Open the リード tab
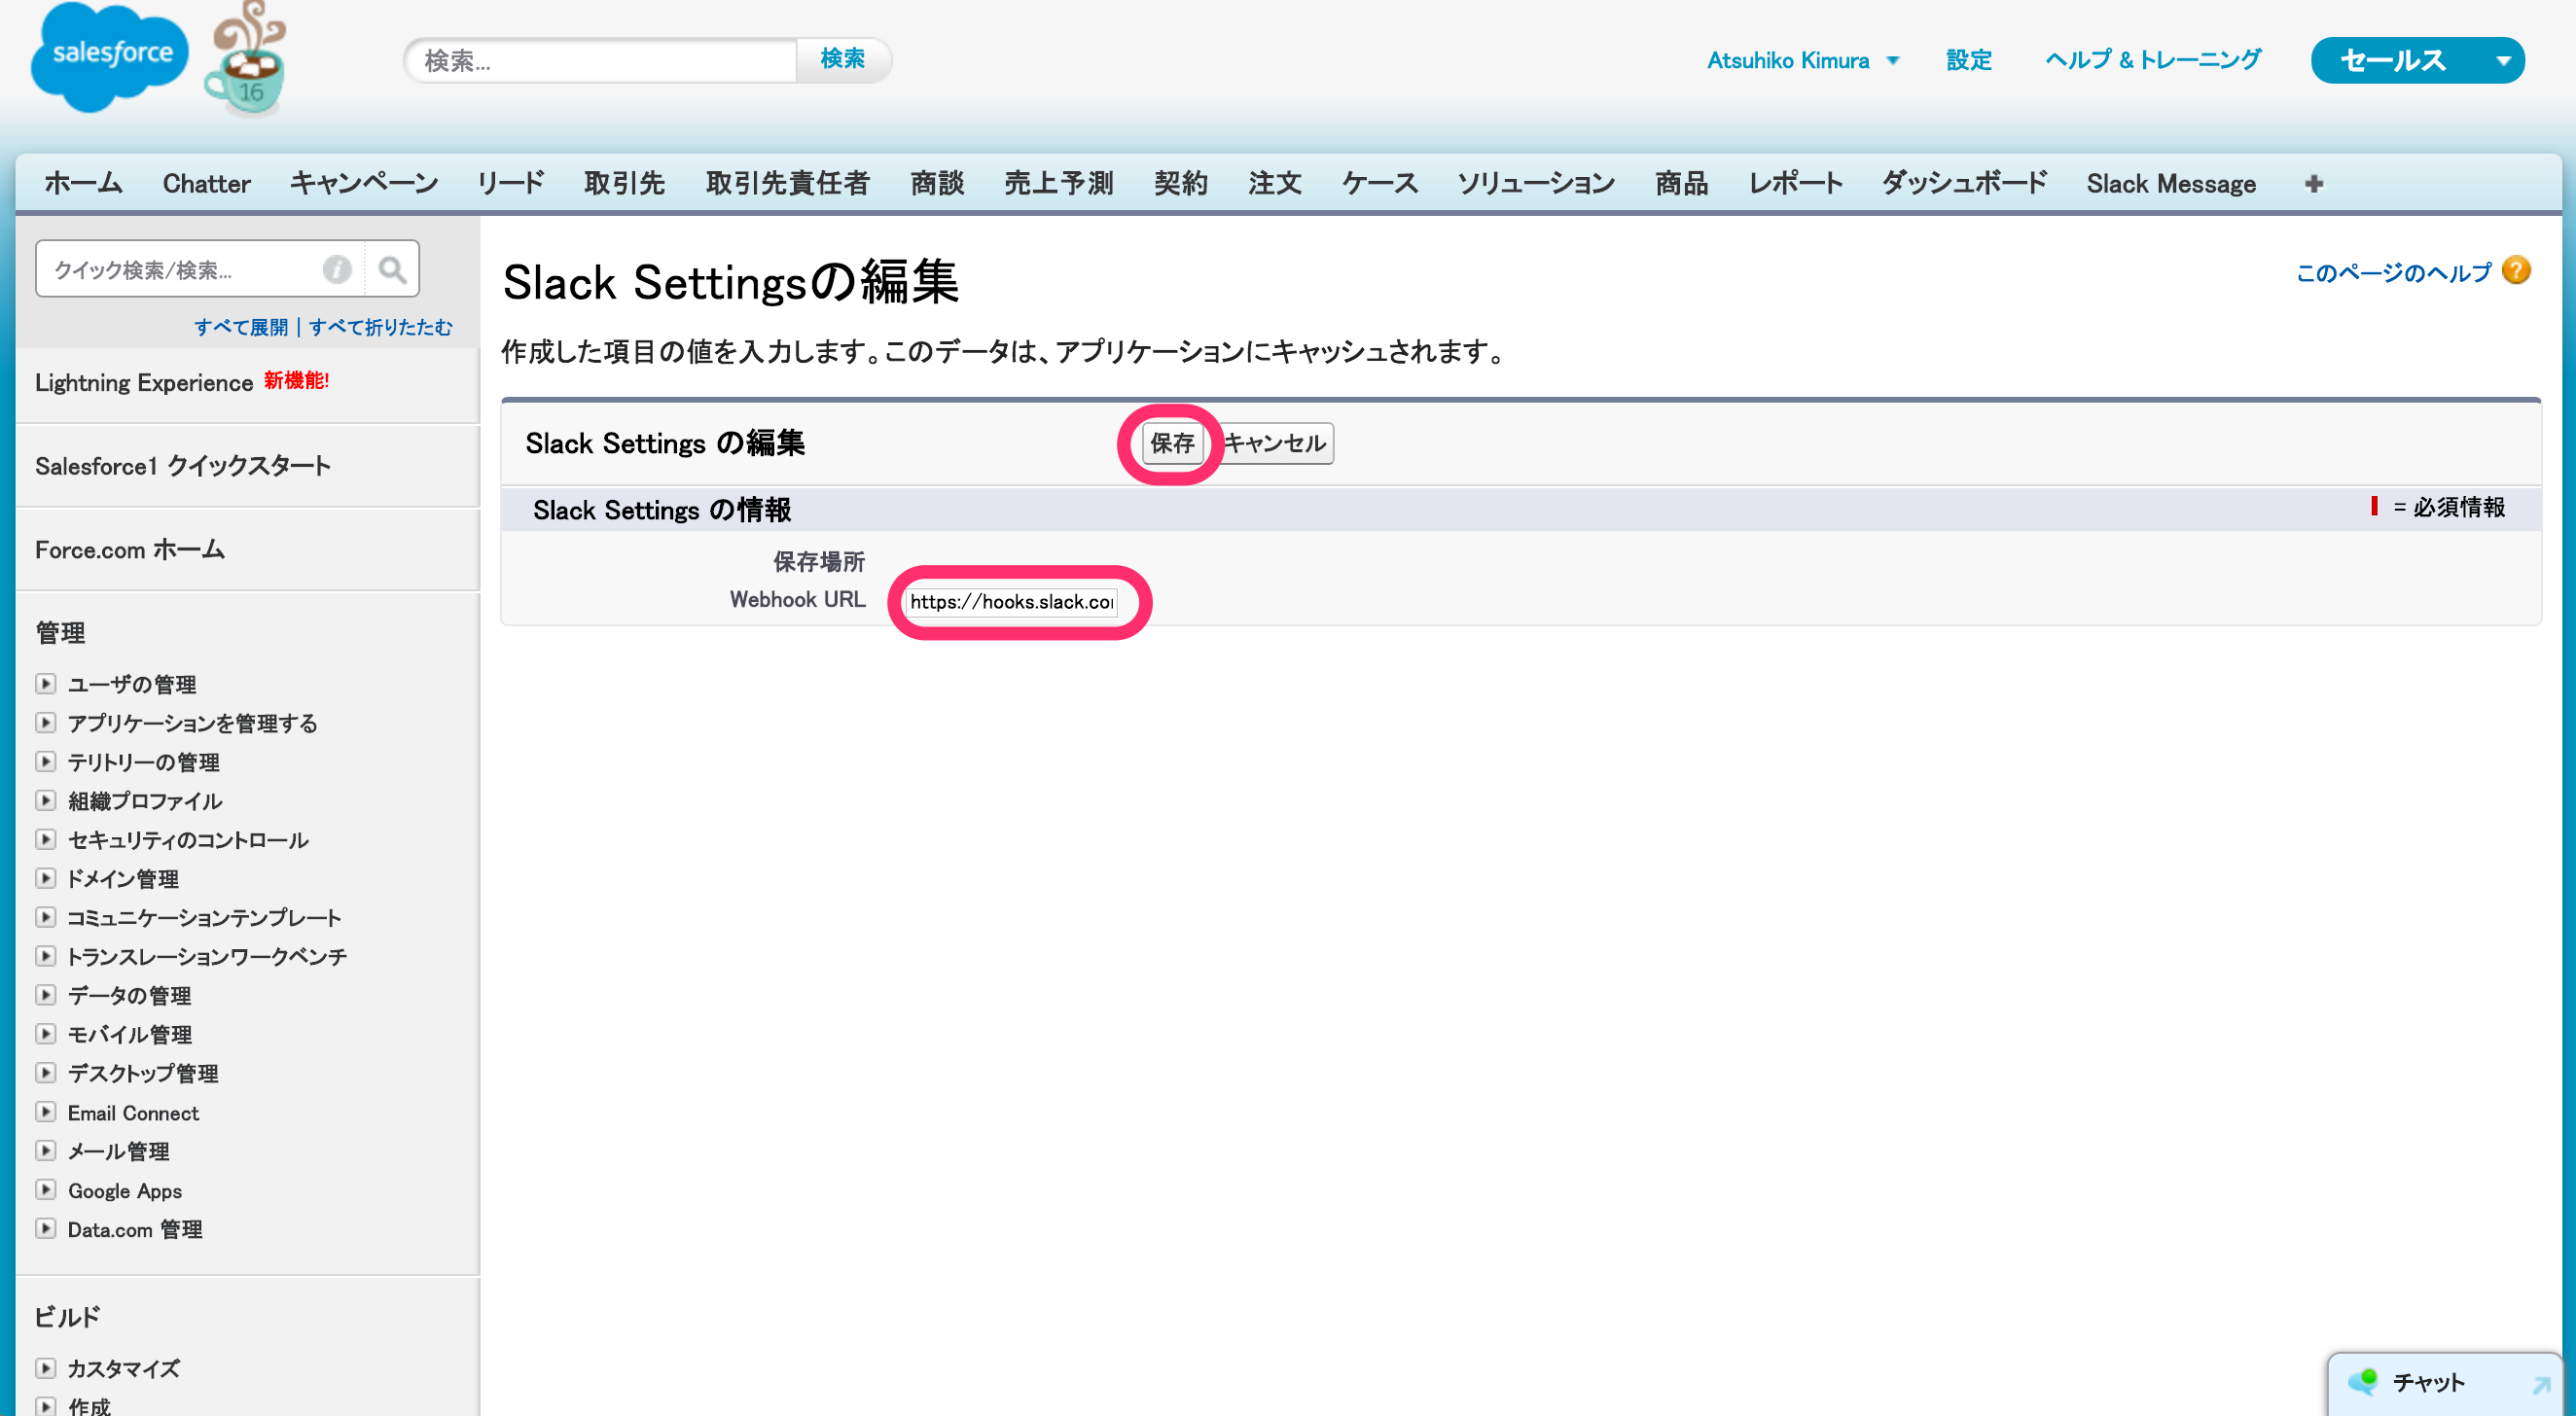The height and width of the screenshot is (1416, 2576). [x=511, y=184]
